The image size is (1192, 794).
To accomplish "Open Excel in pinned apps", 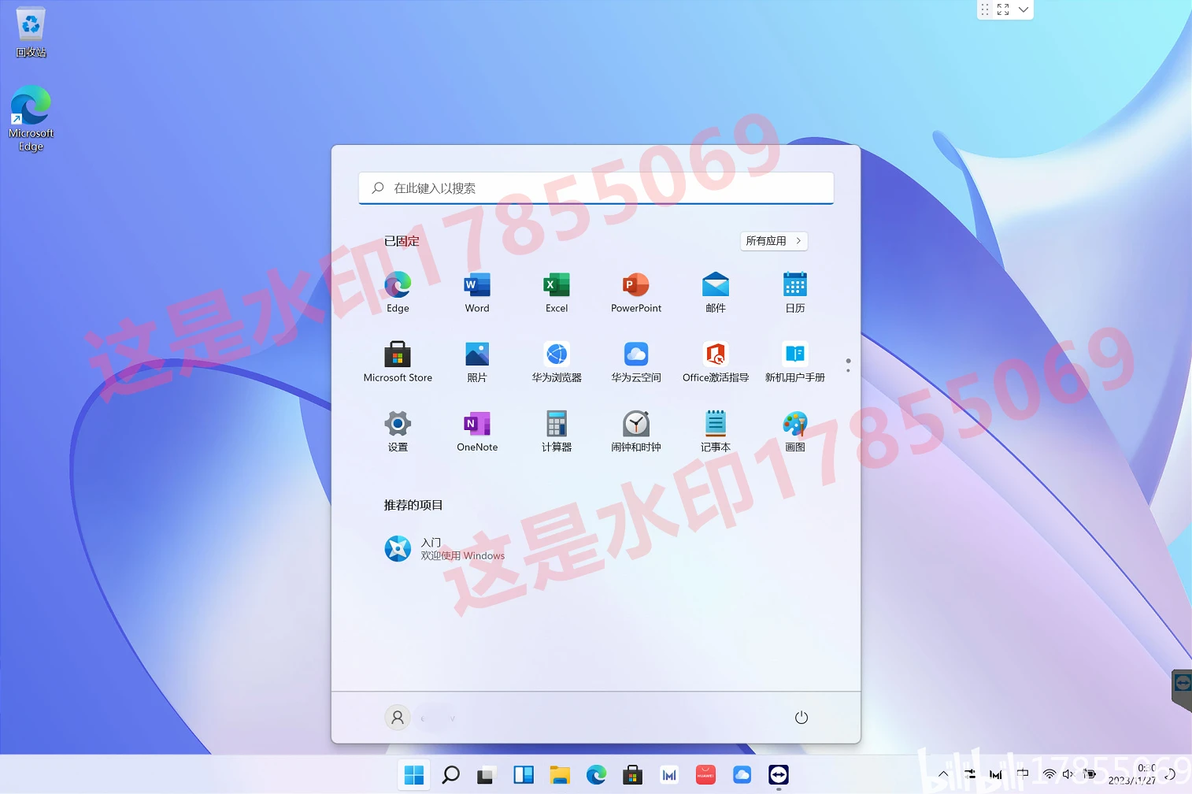I will [556, 292].
